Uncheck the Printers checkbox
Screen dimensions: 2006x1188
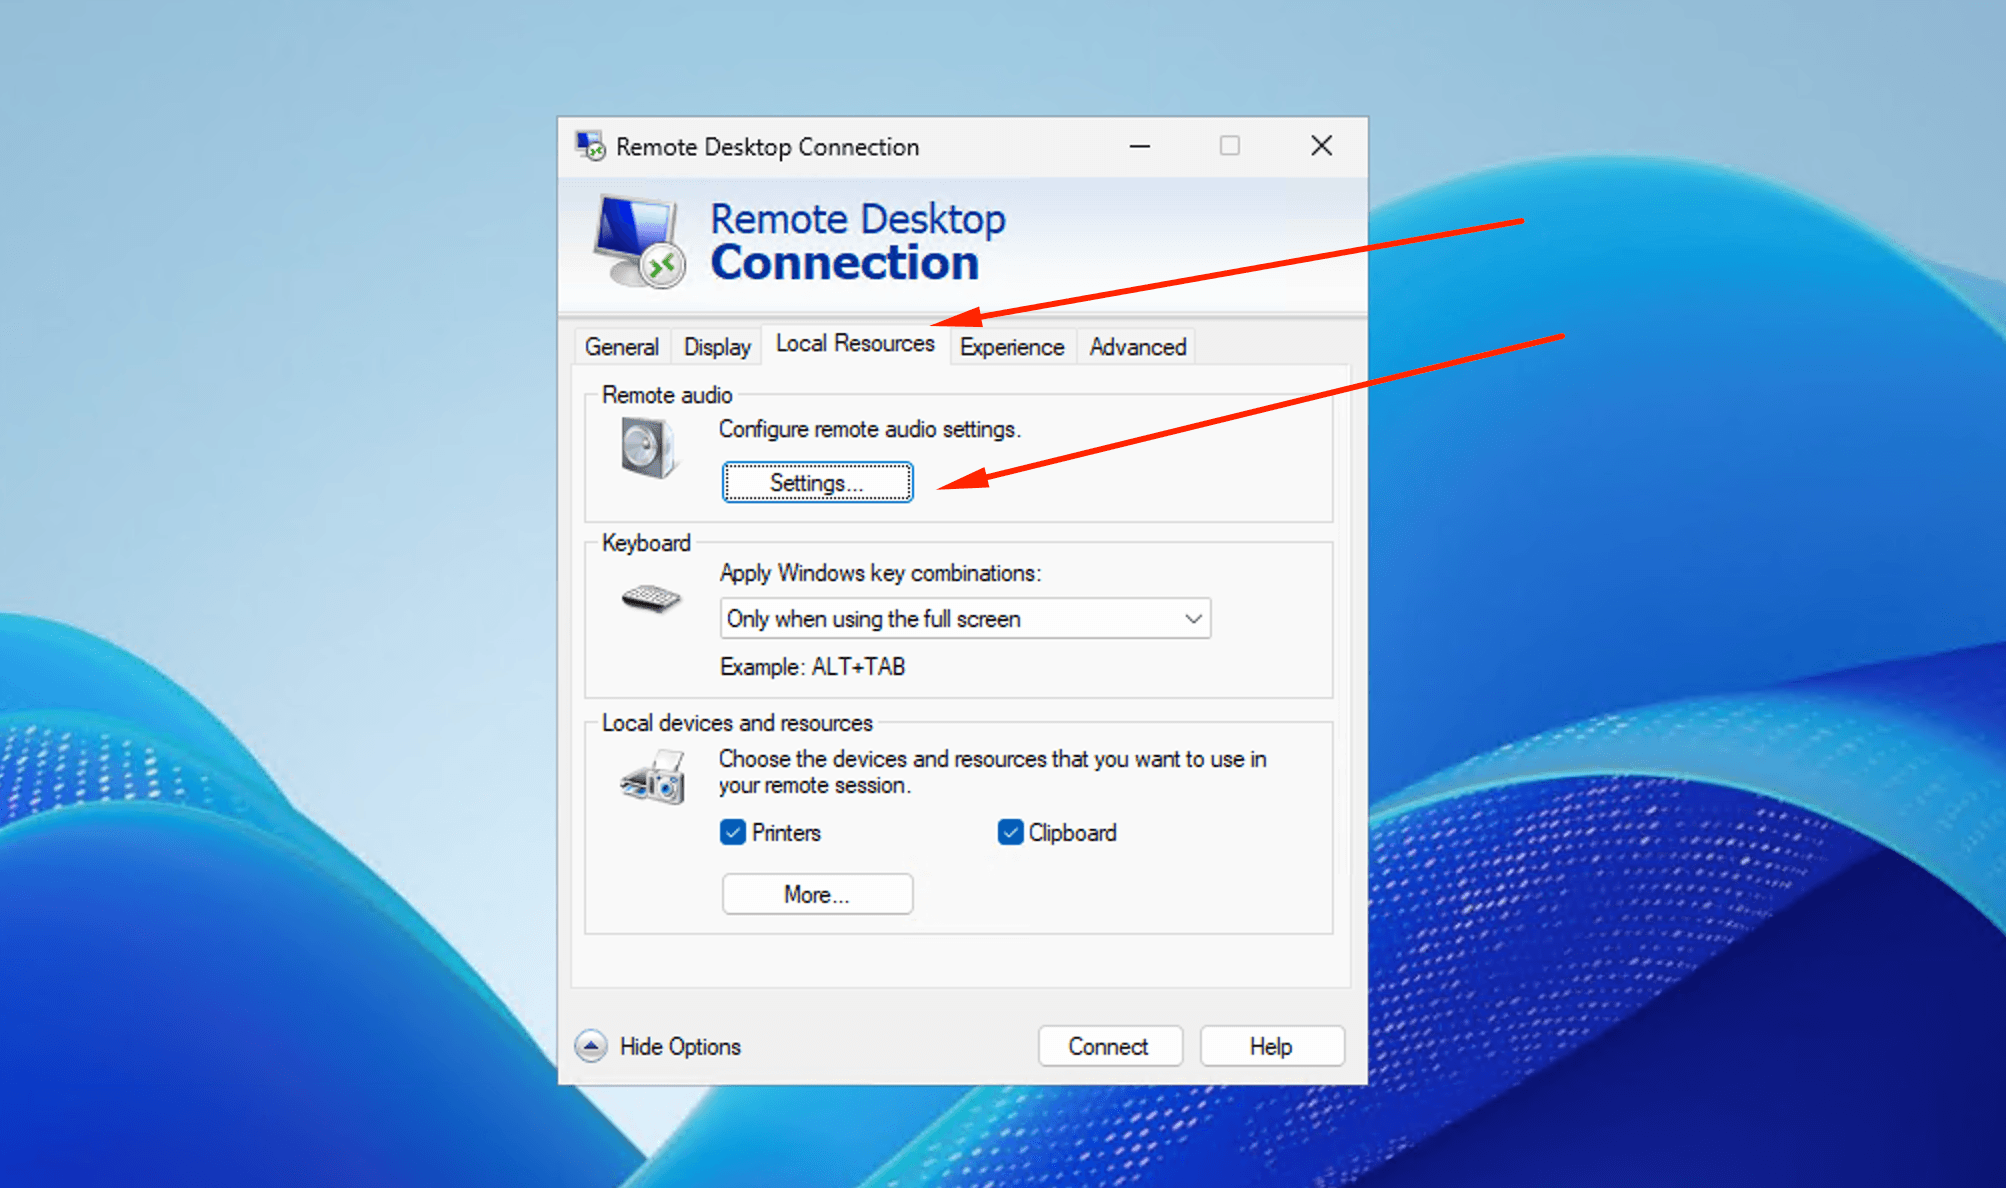[x=733, y=832]
